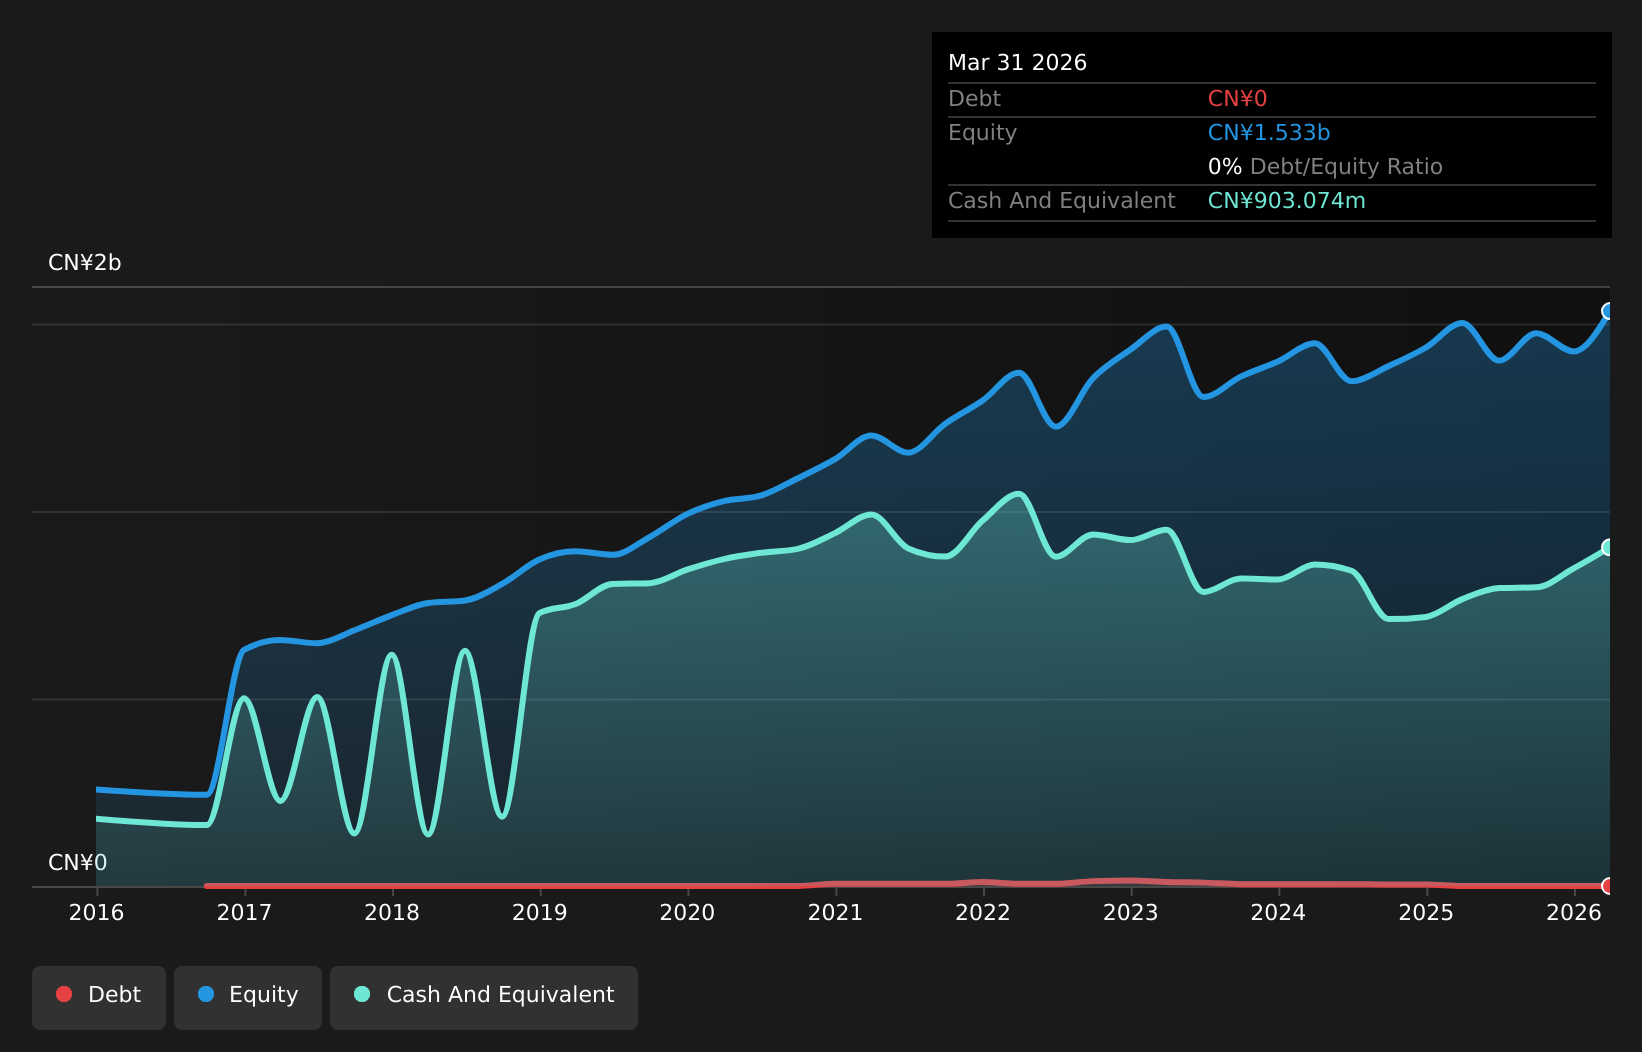Click the blue Equity legend dot

(206, 994)
